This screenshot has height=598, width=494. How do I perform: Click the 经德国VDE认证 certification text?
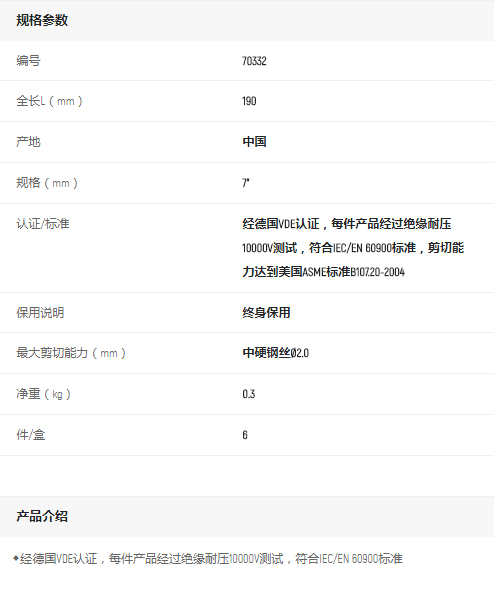pos(281,224)
